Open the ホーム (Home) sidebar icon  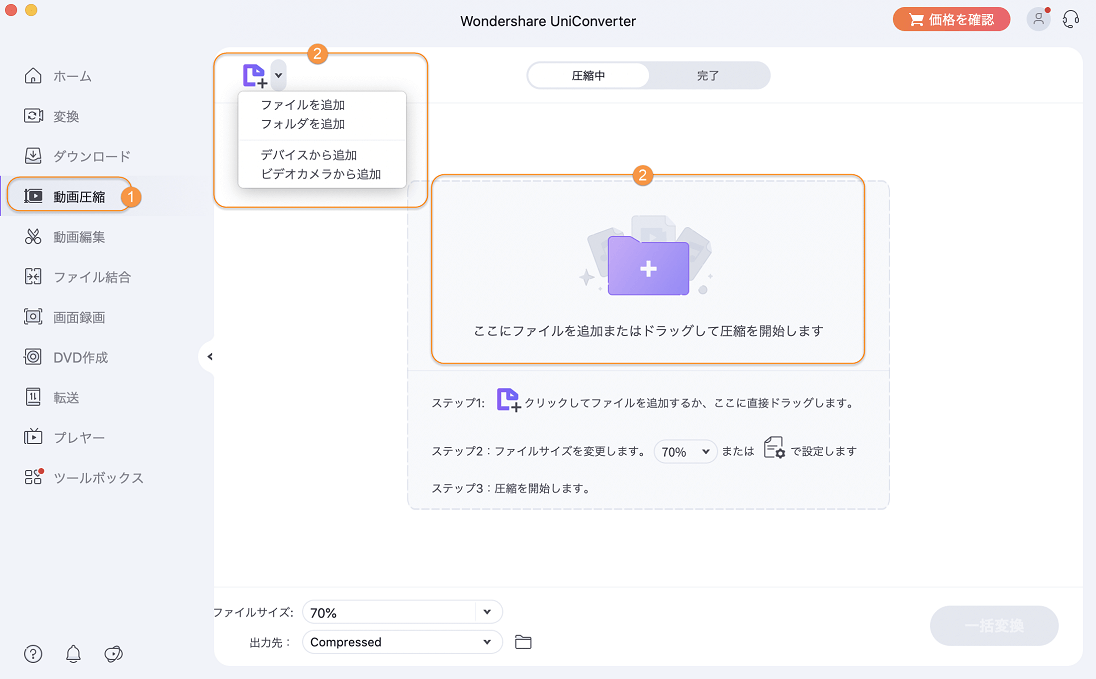pos(33,76)
